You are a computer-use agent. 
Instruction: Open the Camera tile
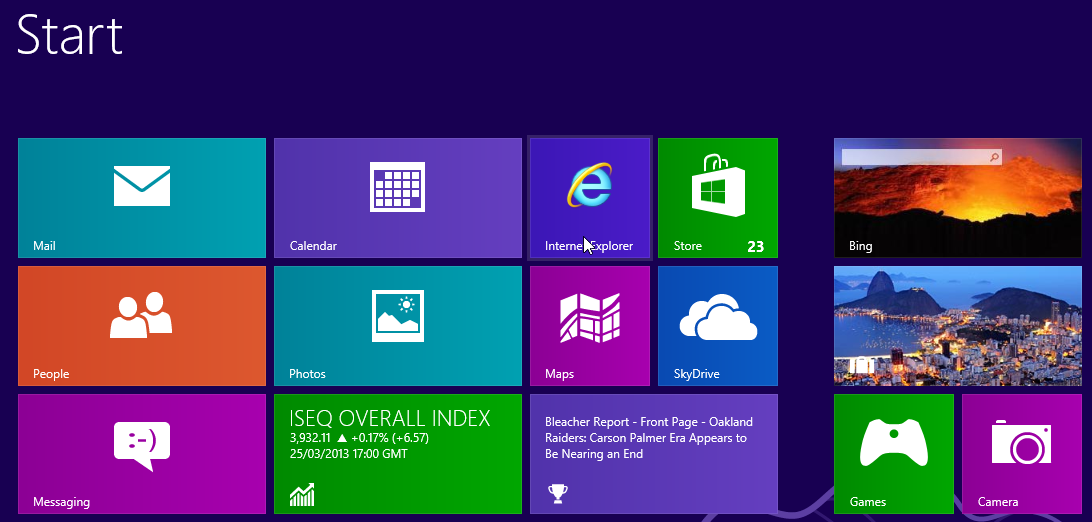click(1022, 454)
